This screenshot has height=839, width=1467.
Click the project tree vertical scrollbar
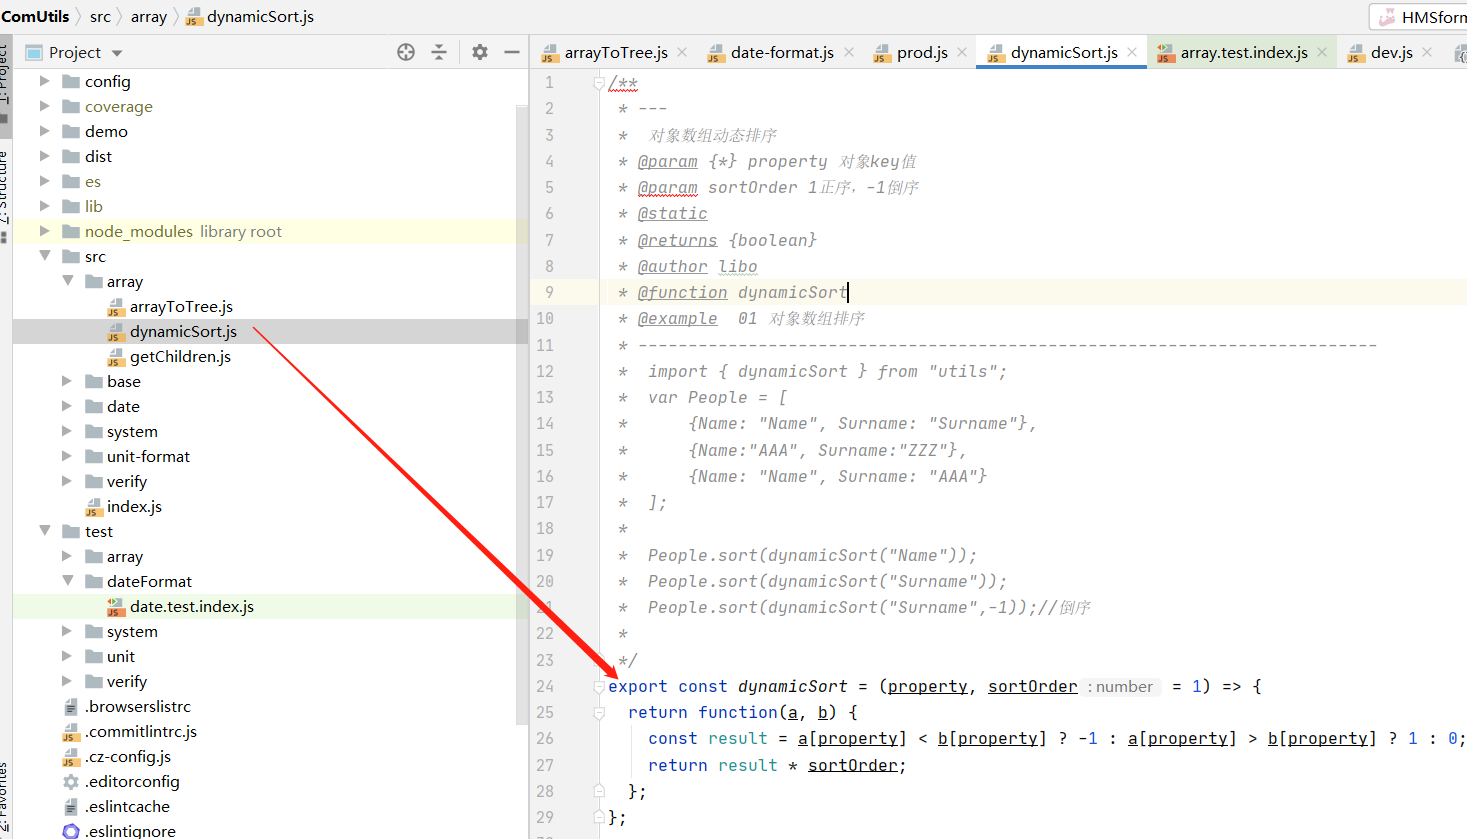[x=522, y=400]
